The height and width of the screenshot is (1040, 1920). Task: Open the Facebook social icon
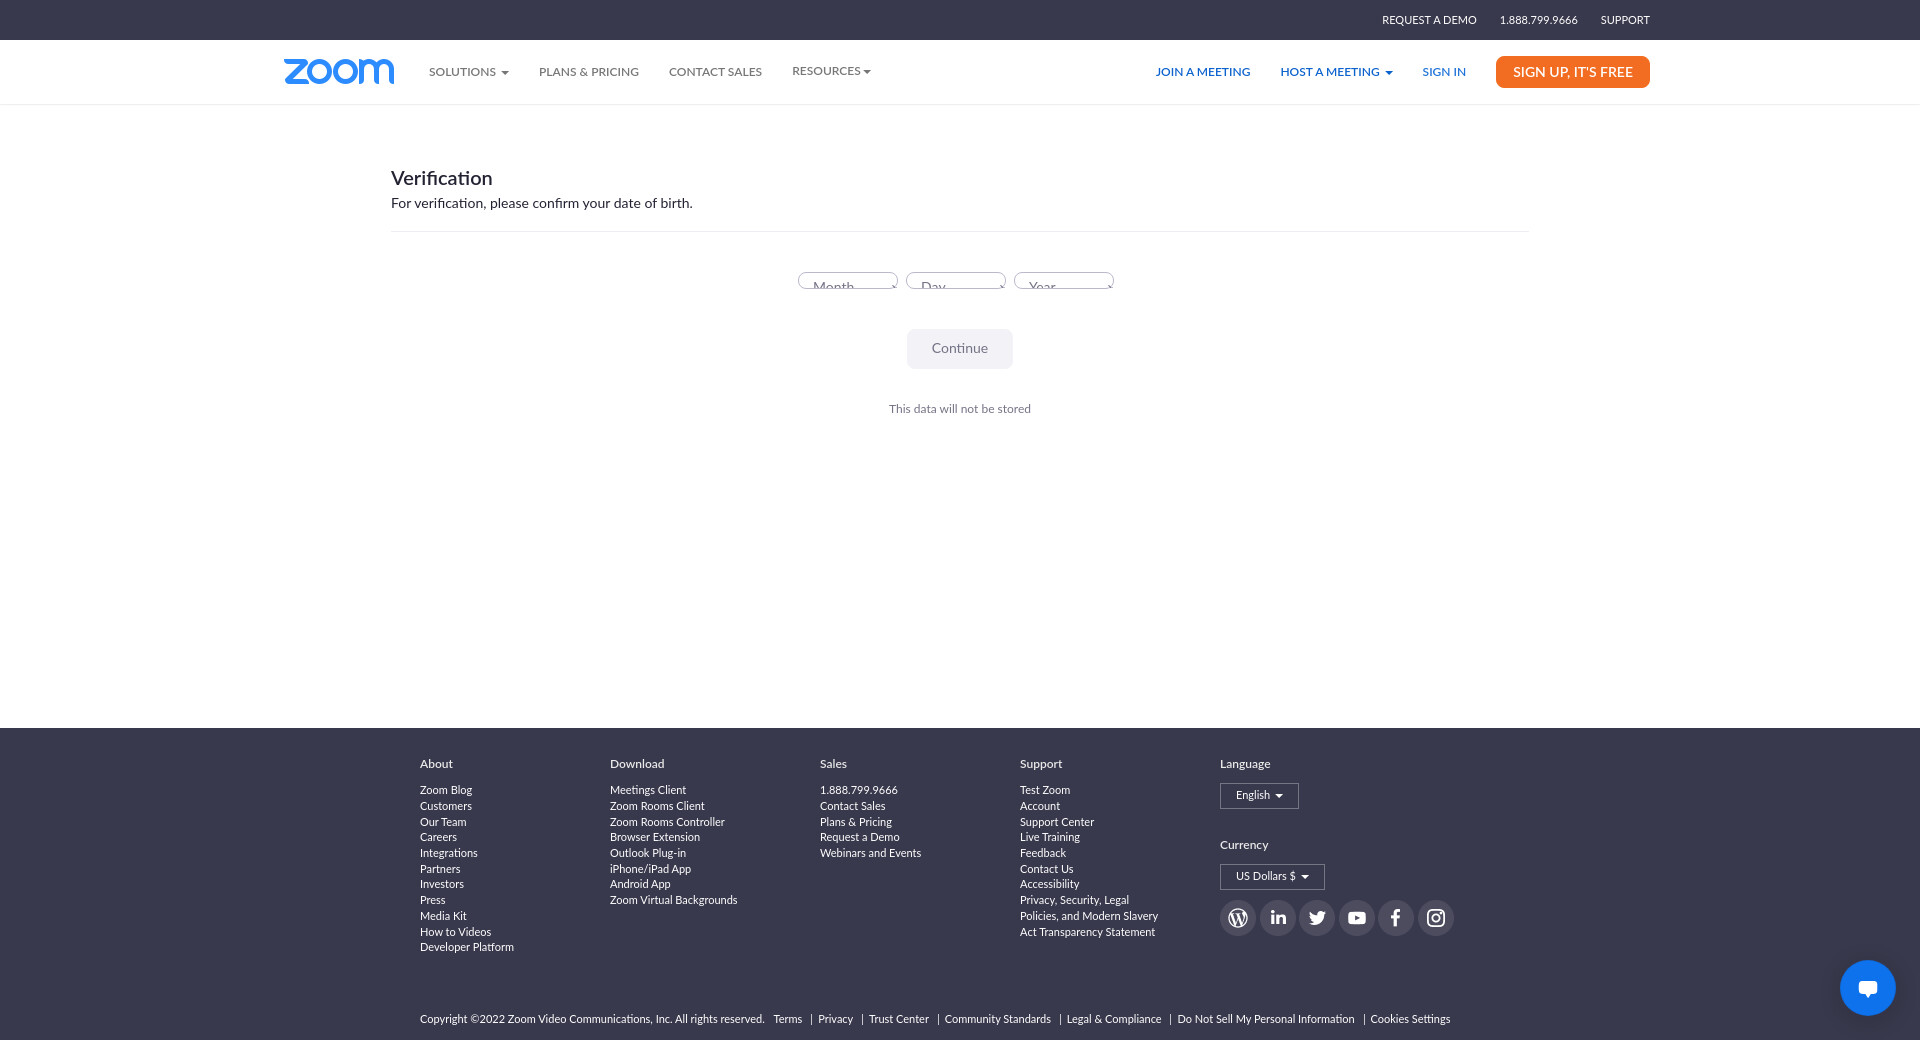pos(1395,918)
